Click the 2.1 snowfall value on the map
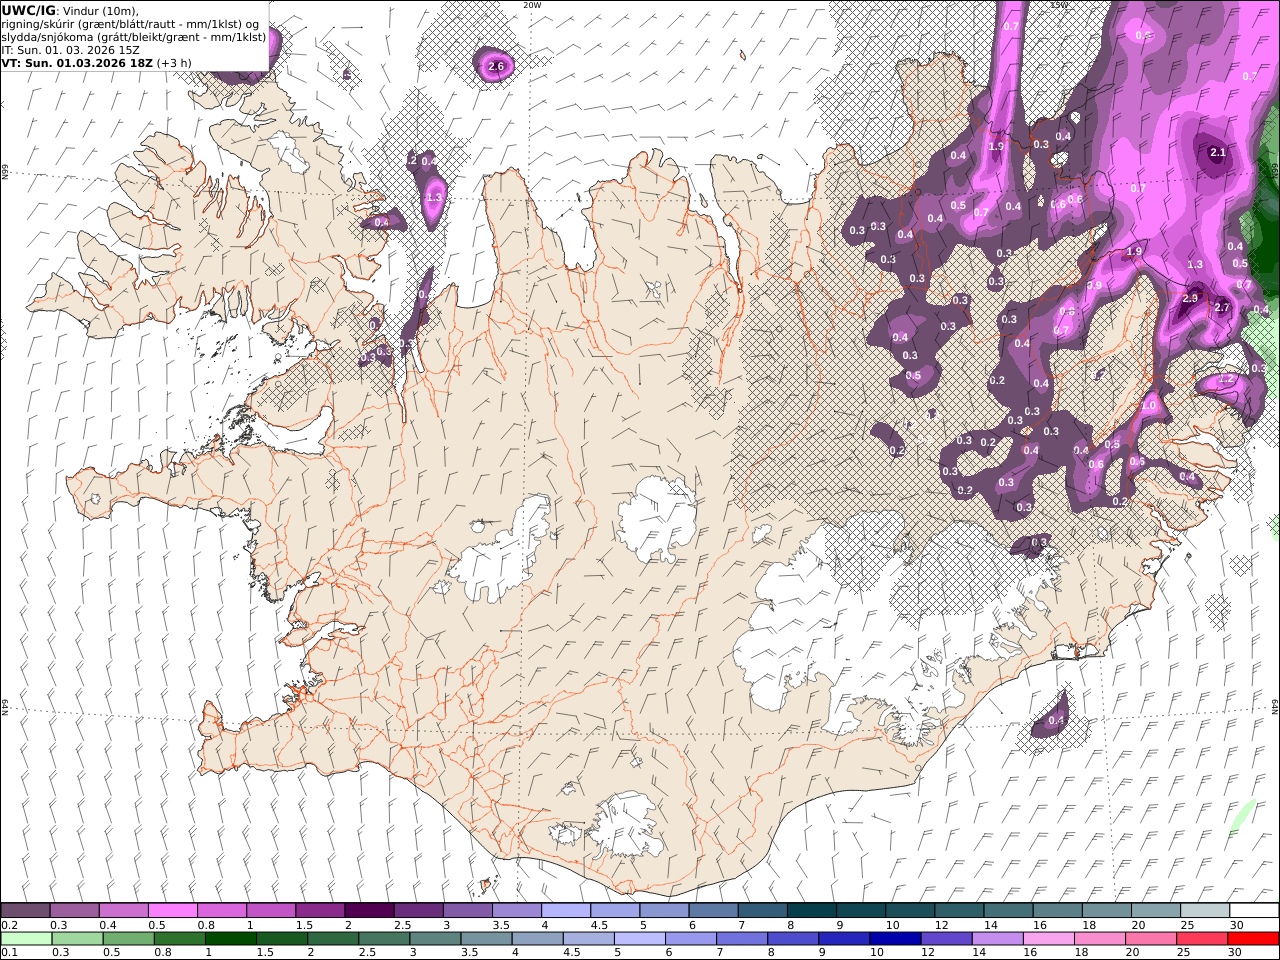Viewport: 1280px width, 960px height. pyautogui.click(x=1217, y=153)
